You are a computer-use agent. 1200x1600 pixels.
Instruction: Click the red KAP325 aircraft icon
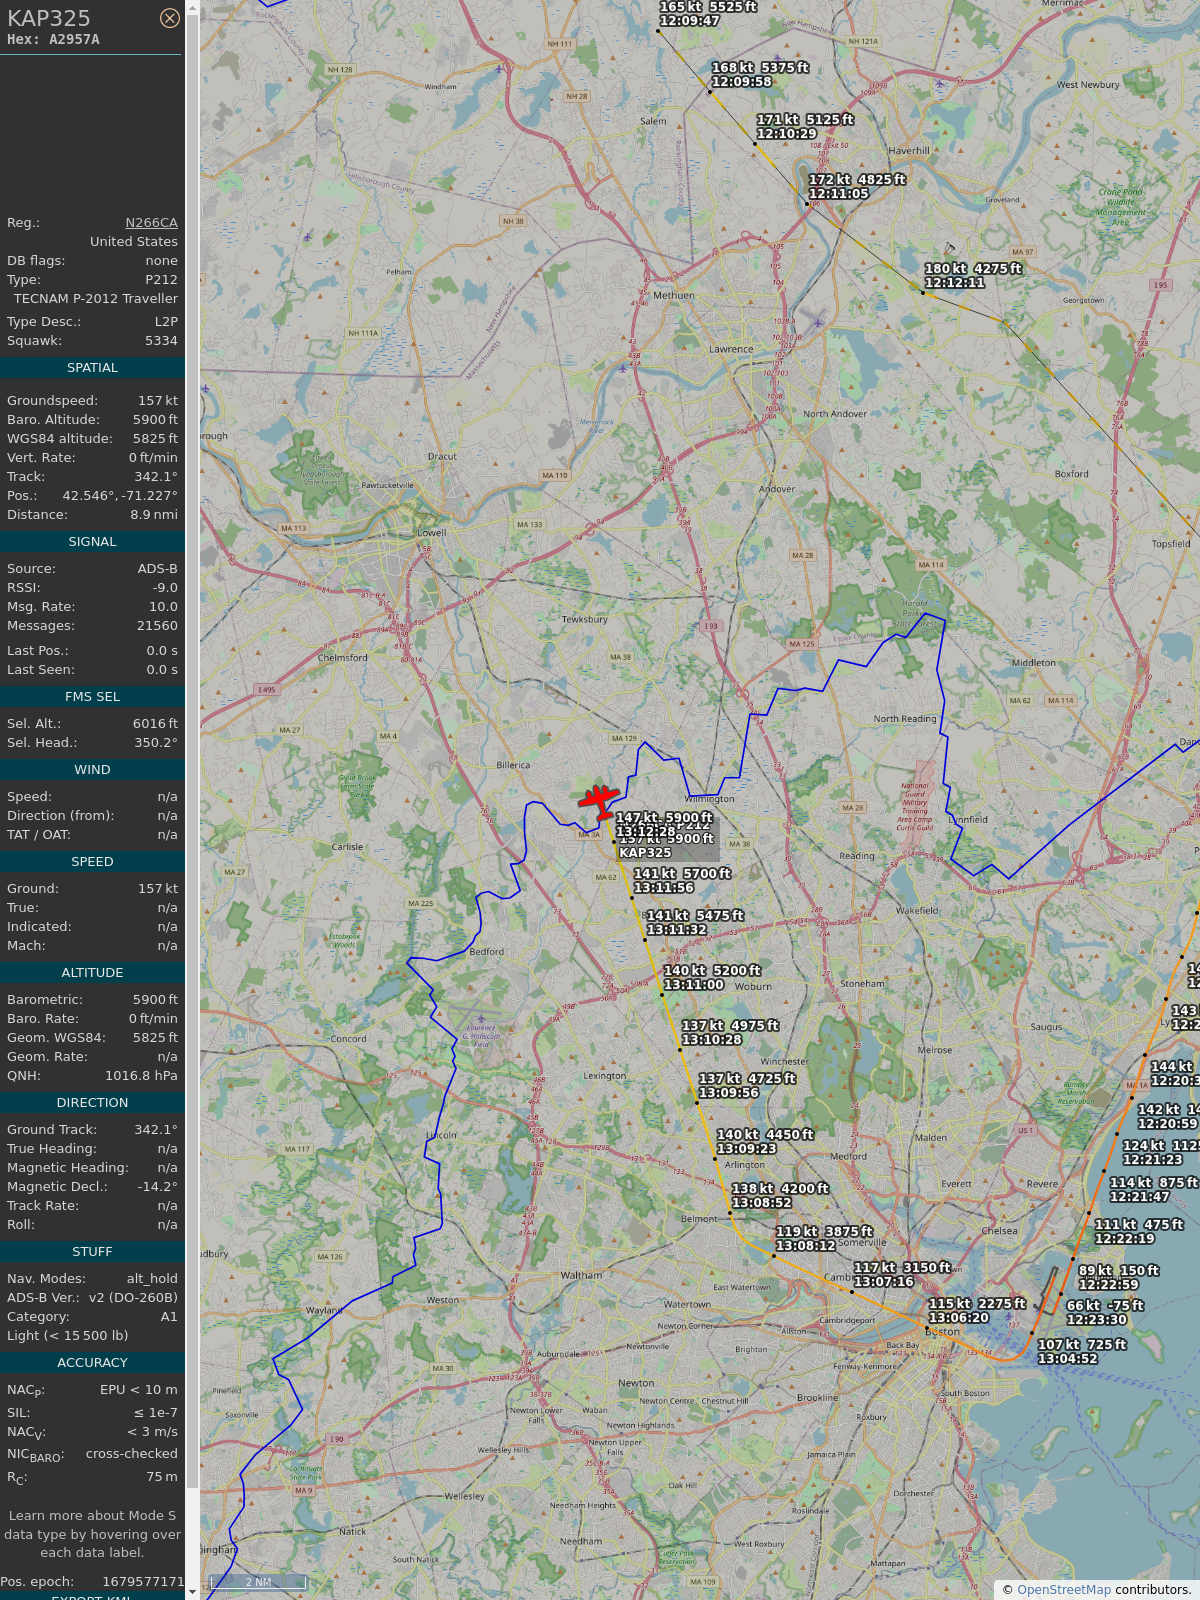coord(599,800)
